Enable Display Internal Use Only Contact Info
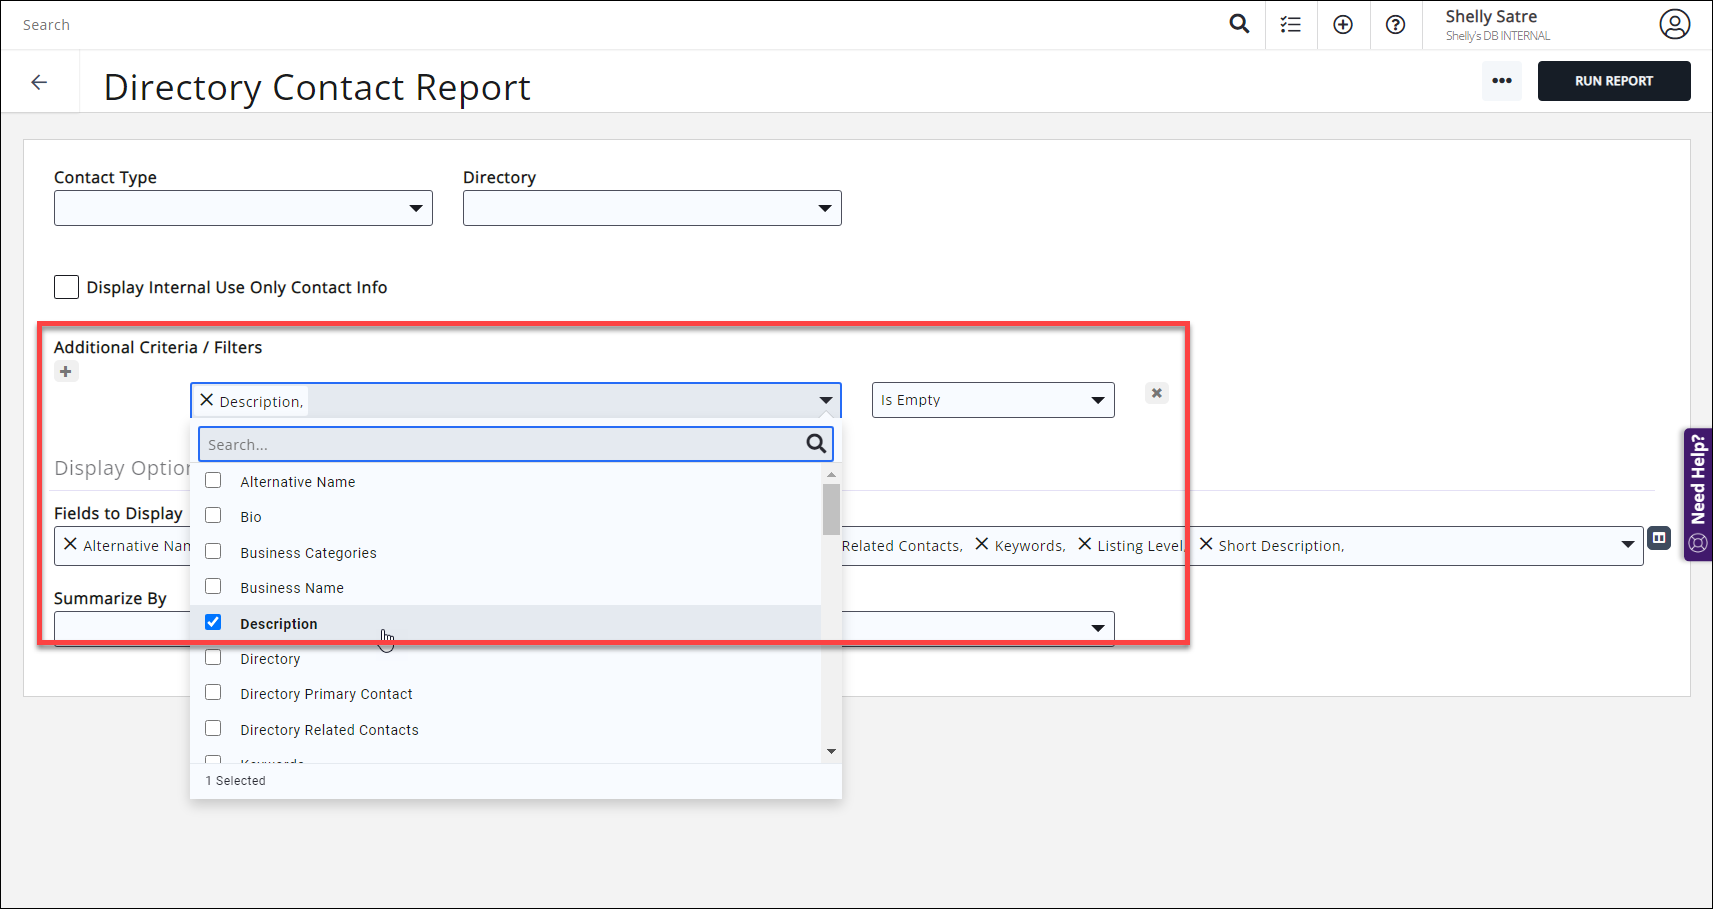The image size is (1713, 909). point(66,287)
